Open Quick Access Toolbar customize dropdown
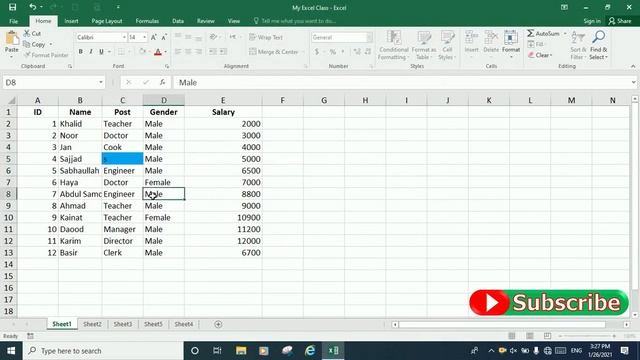The image size is (640, 360). pyautogui.click(x=118, y=7)
